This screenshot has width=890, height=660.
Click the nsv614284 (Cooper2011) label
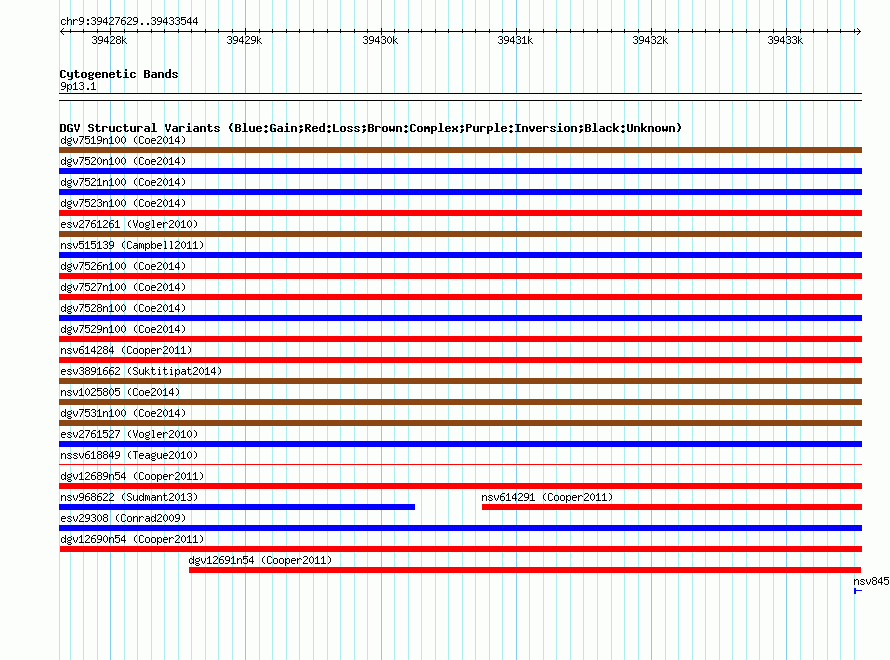pyautogui.click(x=126, y=350)
